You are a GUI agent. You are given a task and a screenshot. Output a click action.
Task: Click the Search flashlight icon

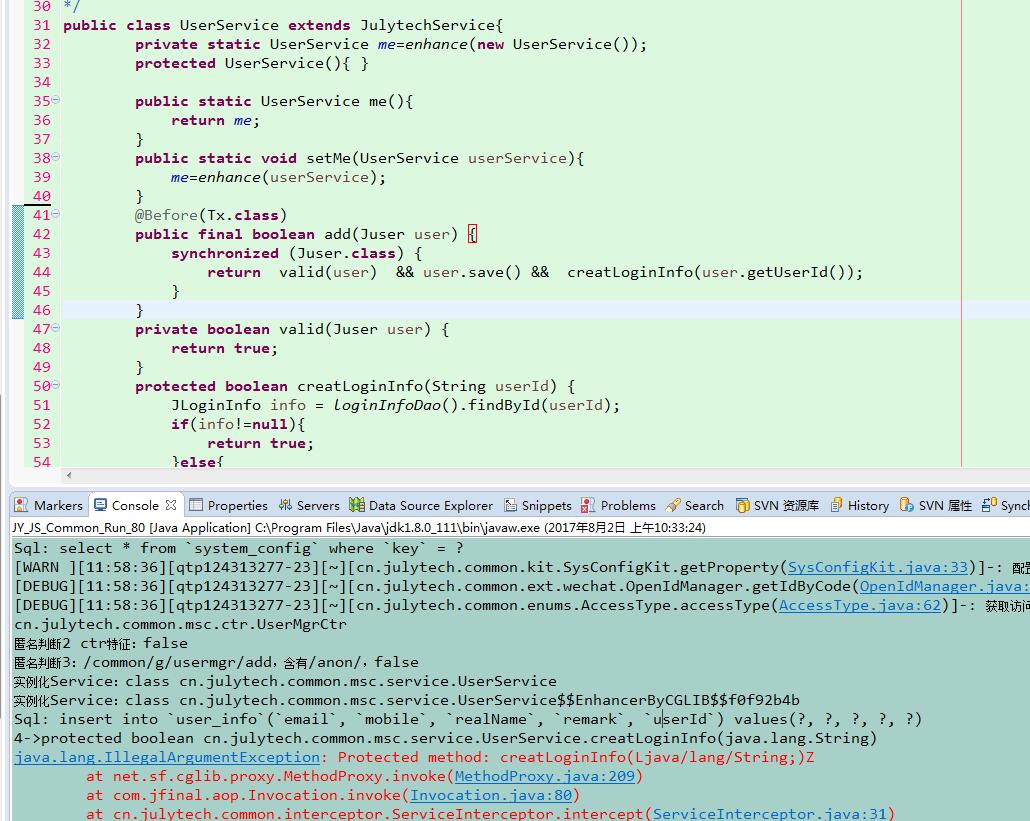(x=673, y=504)
